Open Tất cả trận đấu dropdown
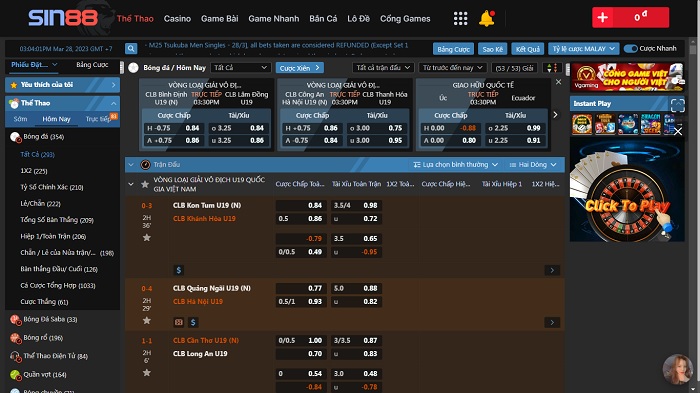 [383, 67]
